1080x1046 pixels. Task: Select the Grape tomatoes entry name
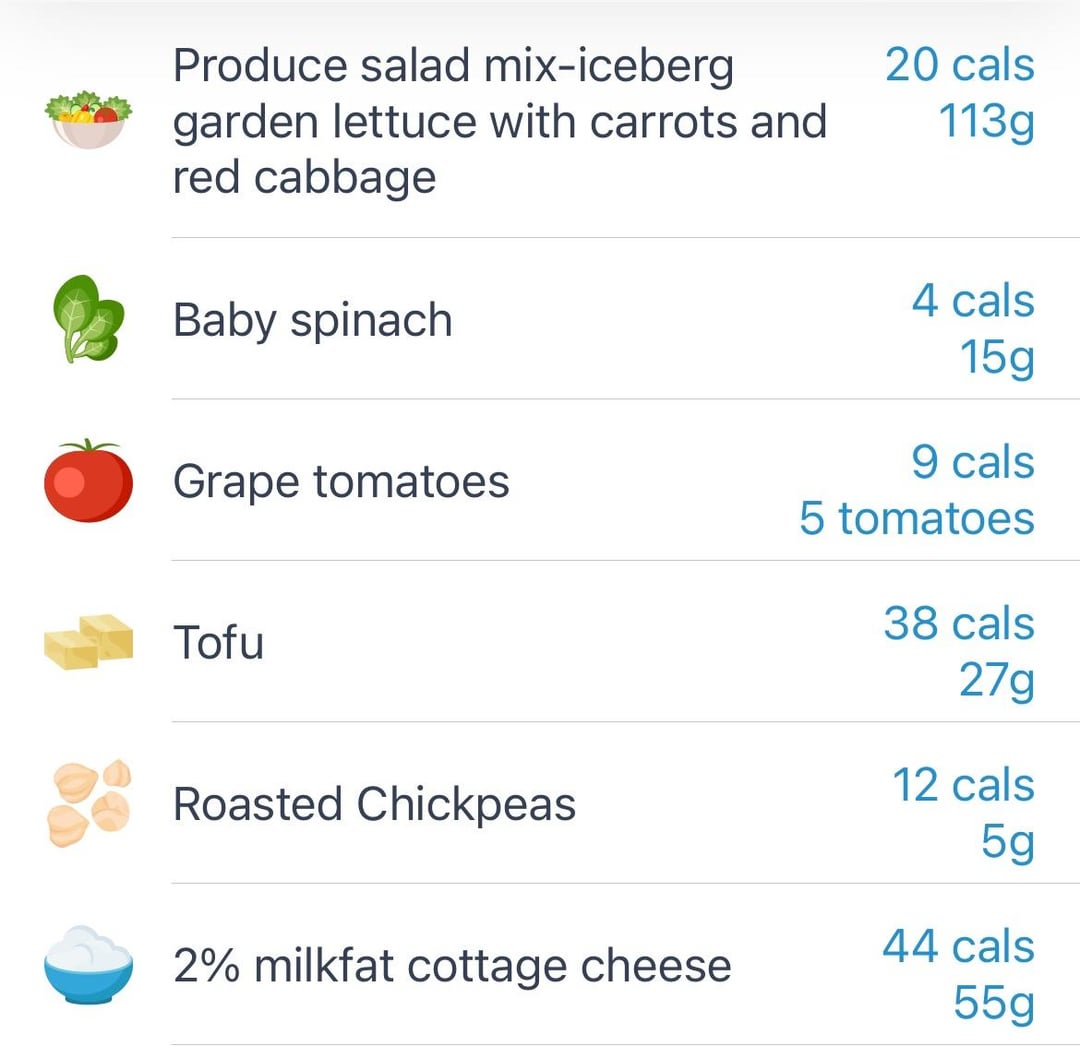click(x=341, y=481)
